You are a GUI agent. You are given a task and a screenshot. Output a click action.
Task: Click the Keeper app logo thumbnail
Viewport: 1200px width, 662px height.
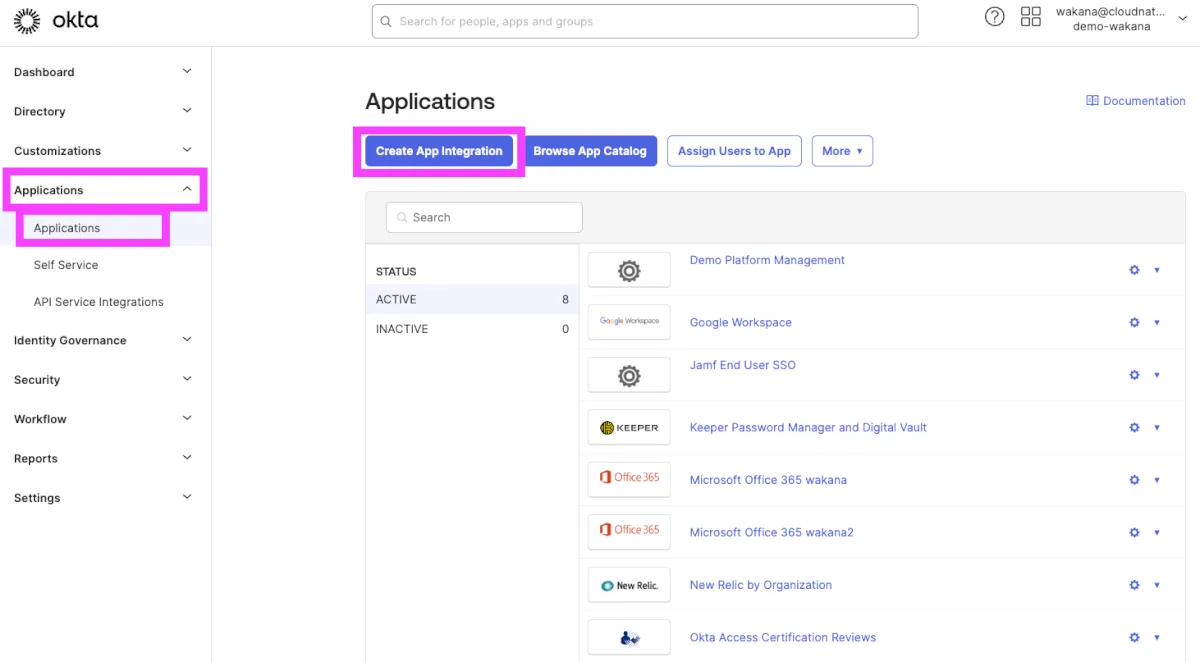click(629, 428)
